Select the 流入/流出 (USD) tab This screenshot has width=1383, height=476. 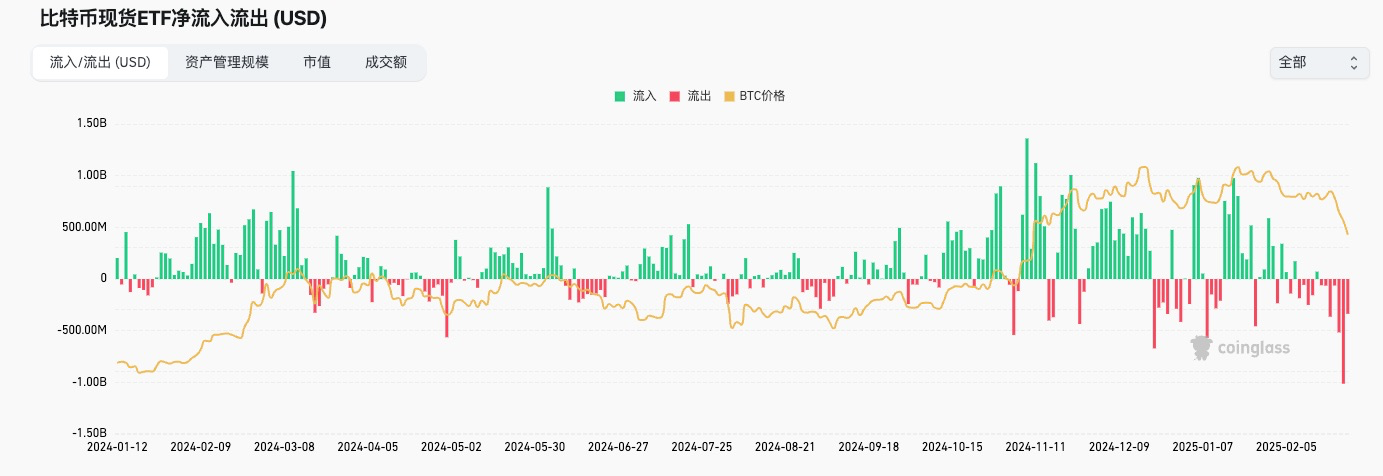tap(100, 62)
